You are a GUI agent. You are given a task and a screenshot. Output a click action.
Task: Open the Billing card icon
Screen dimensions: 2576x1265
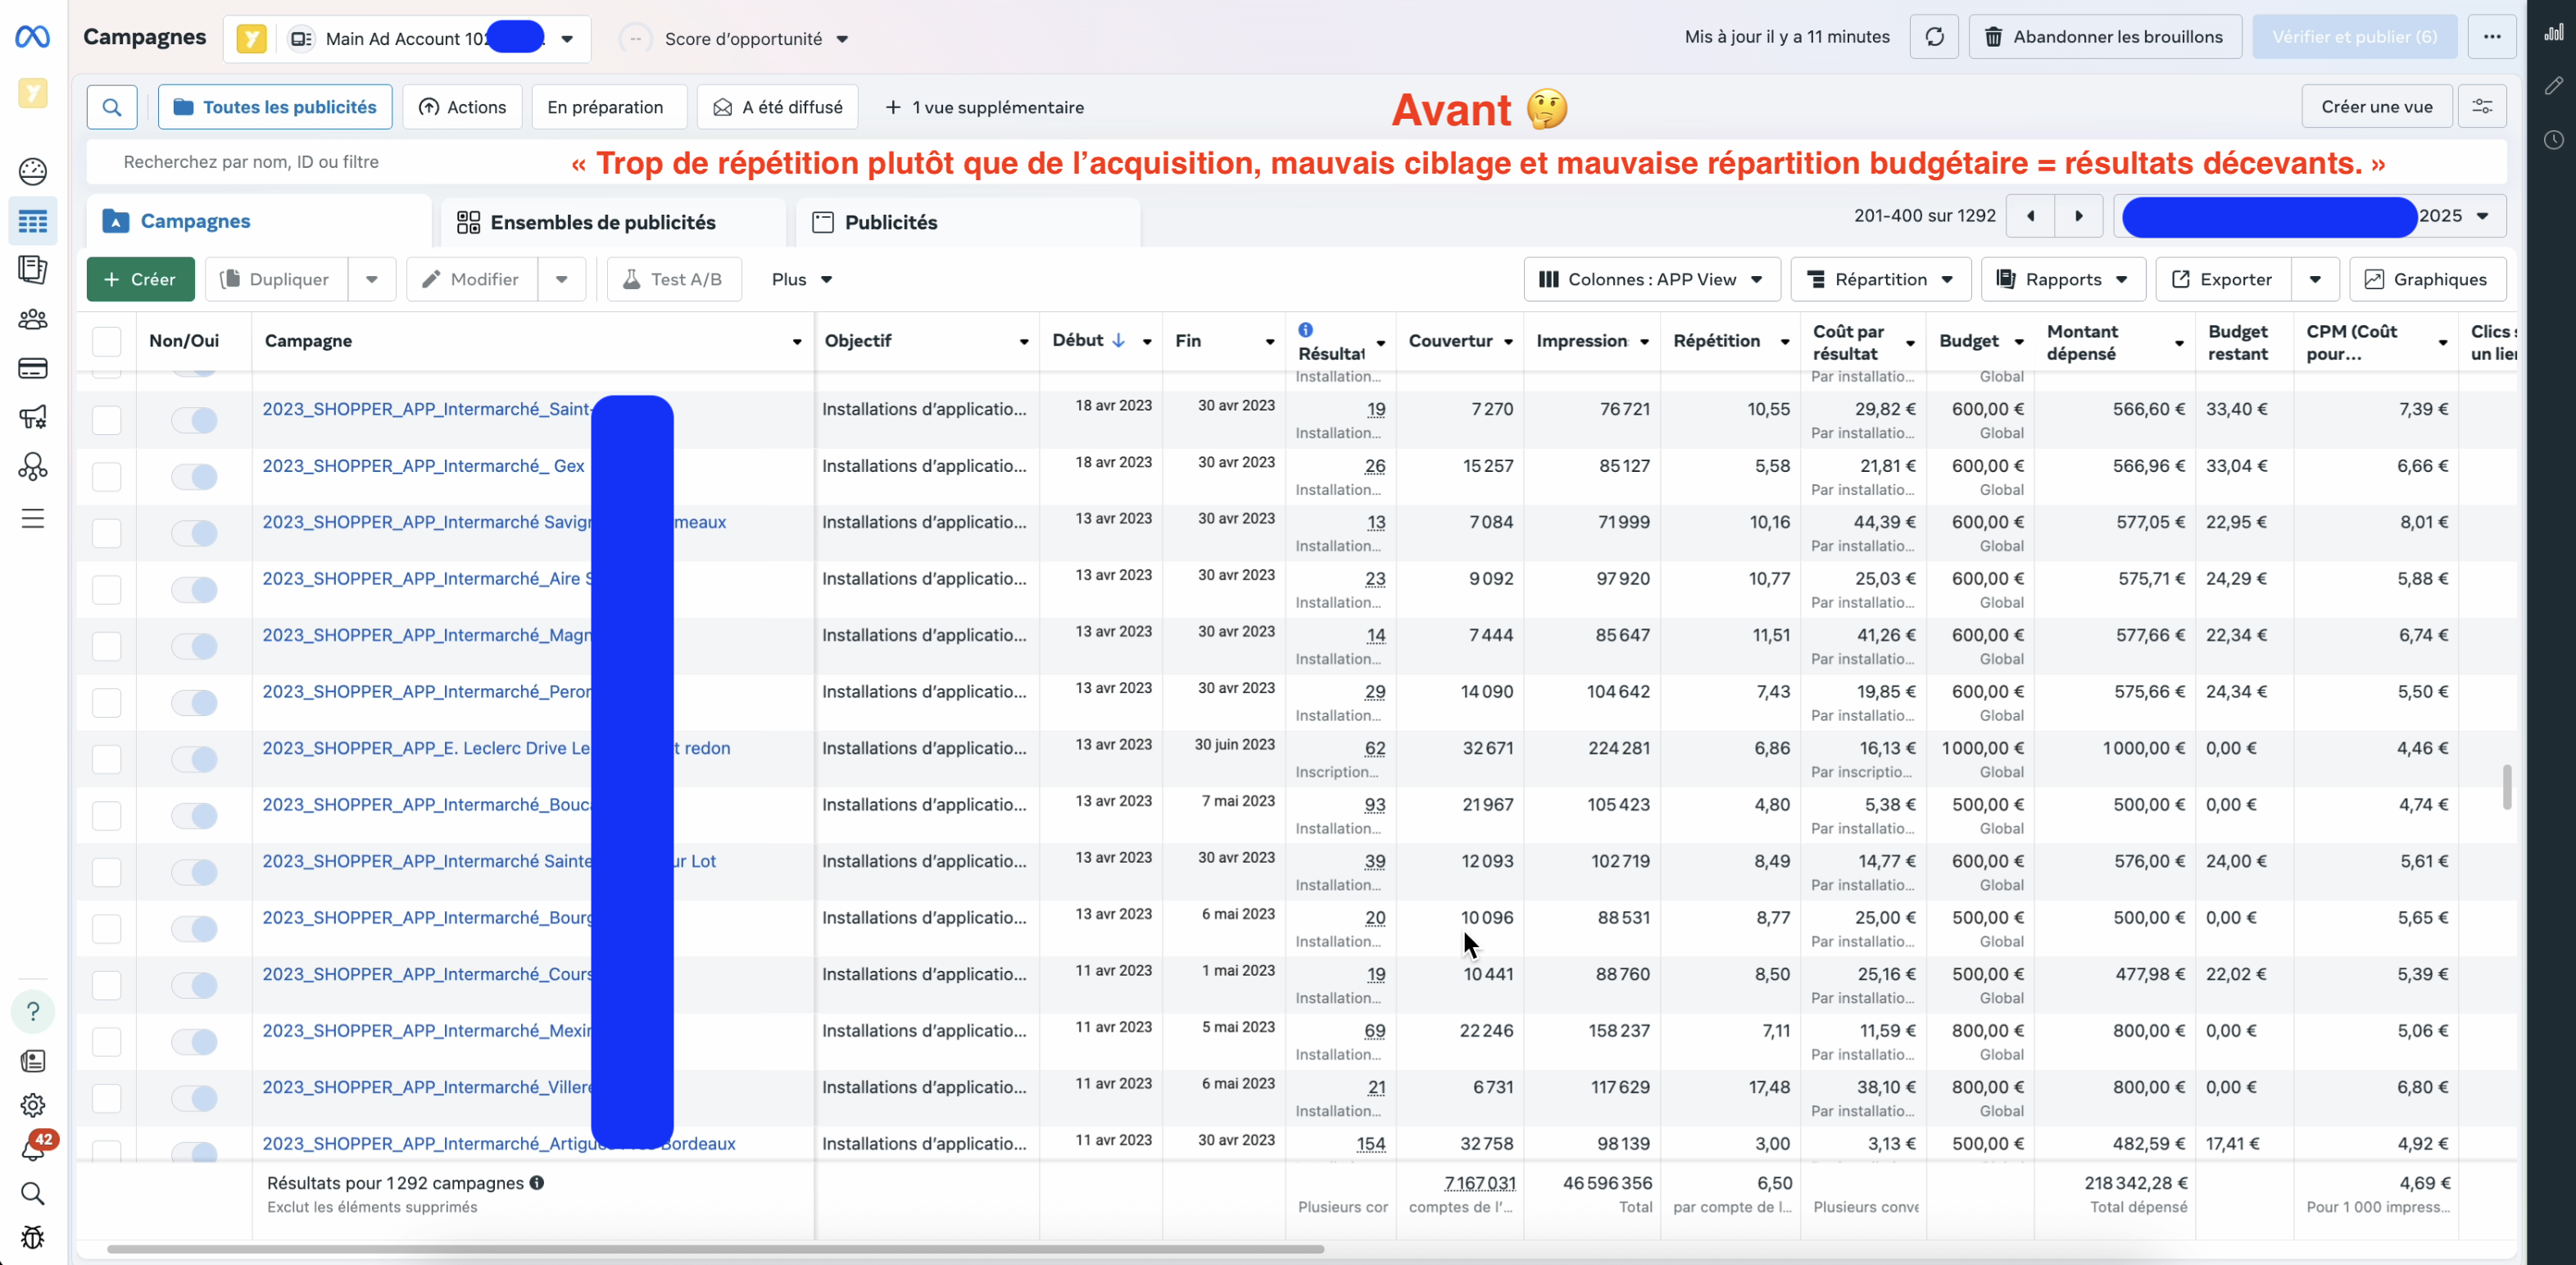point(33,368)
